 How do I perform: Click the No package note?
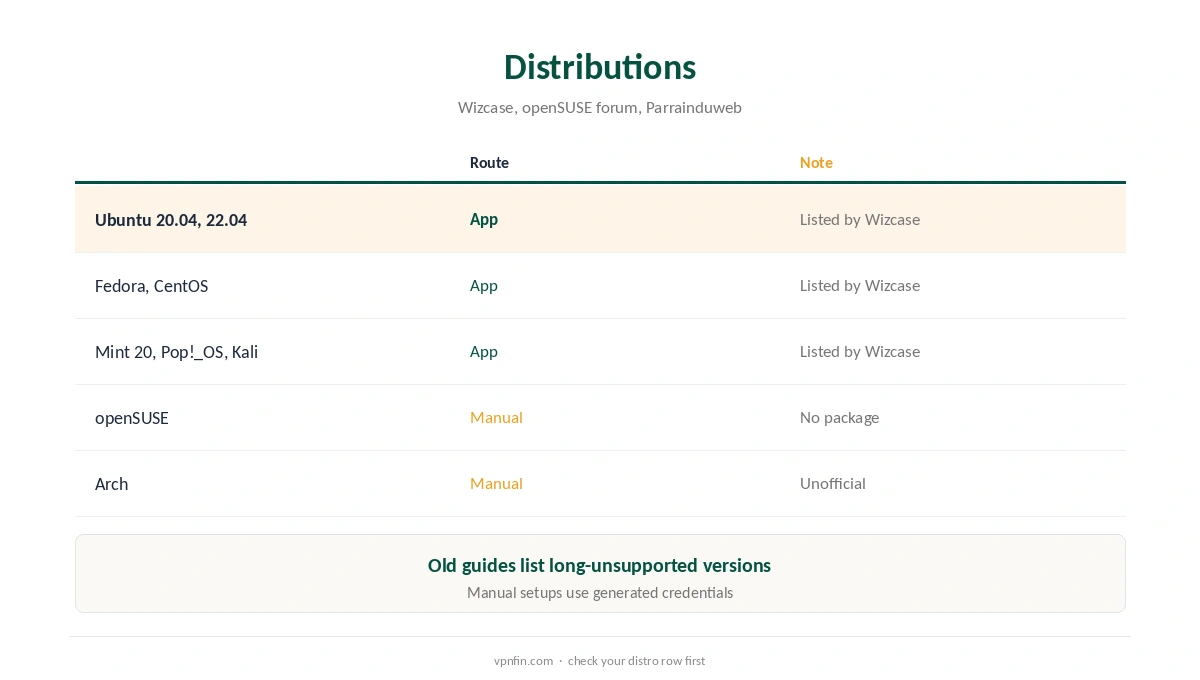pyautogui.click(x=840, y=417)
